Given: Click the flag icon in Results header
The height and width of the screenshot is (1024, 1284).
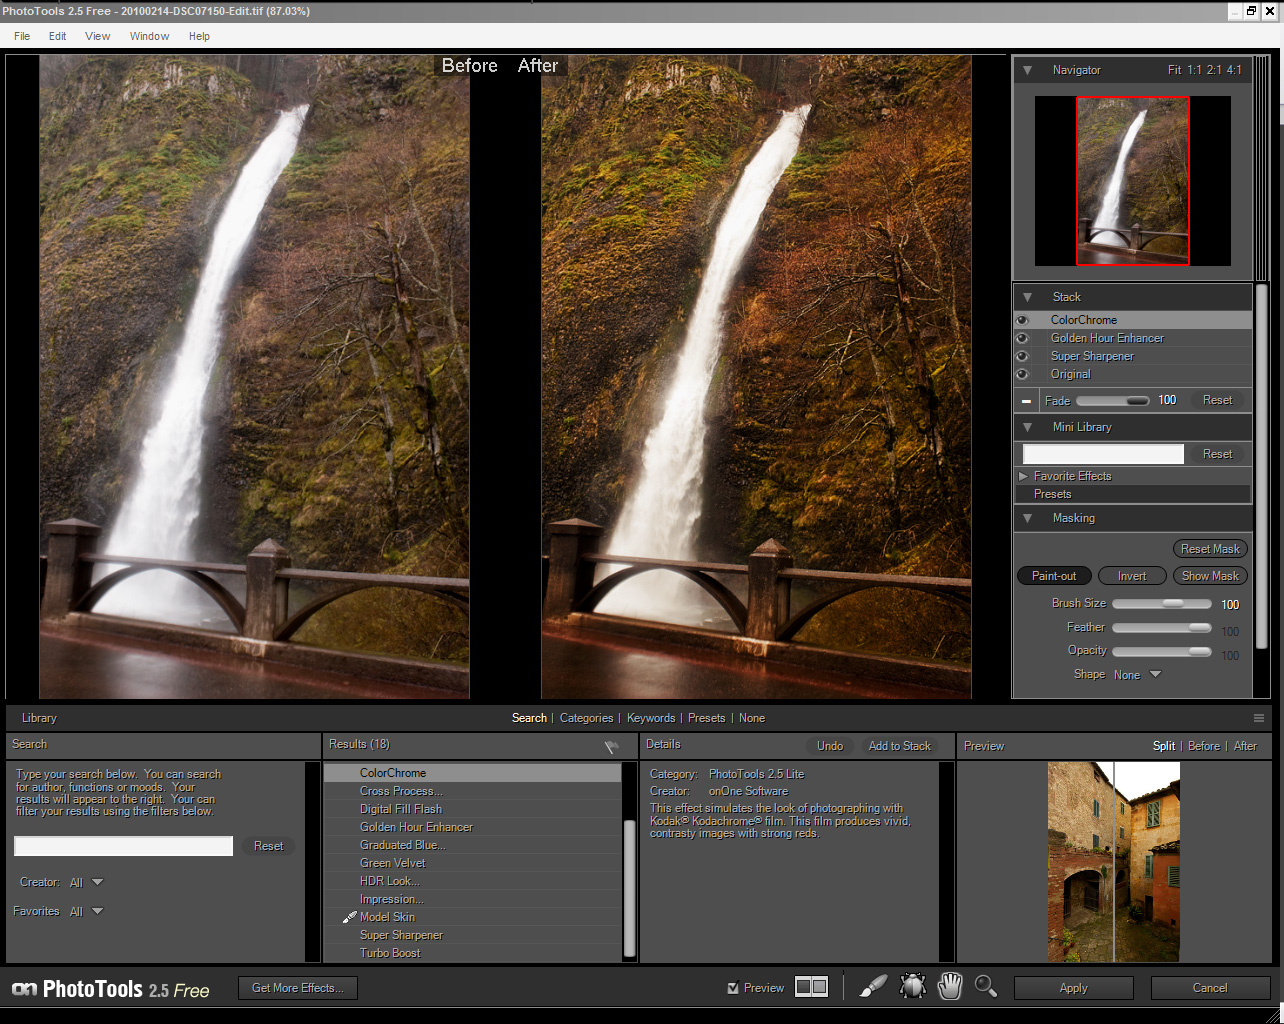Looking at the screenshot, I should [611, 747].
